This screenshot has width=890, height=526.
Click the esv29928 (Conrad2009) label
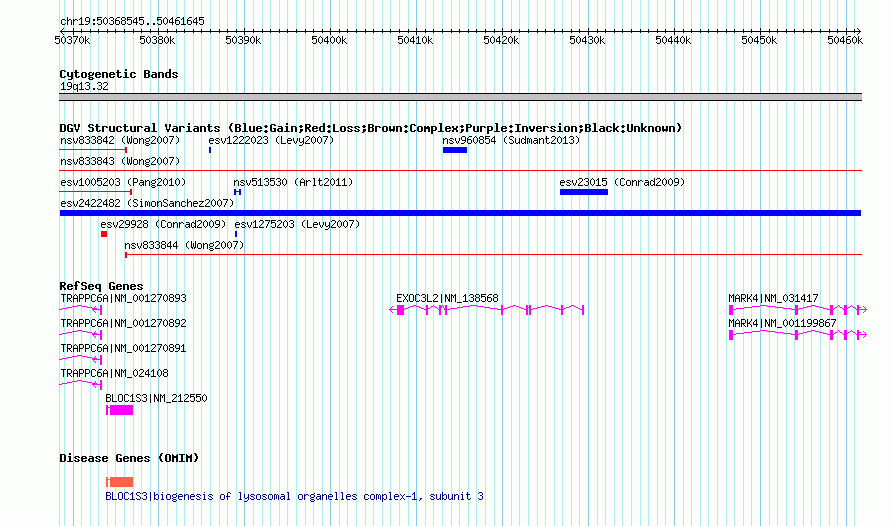point(163,224)
